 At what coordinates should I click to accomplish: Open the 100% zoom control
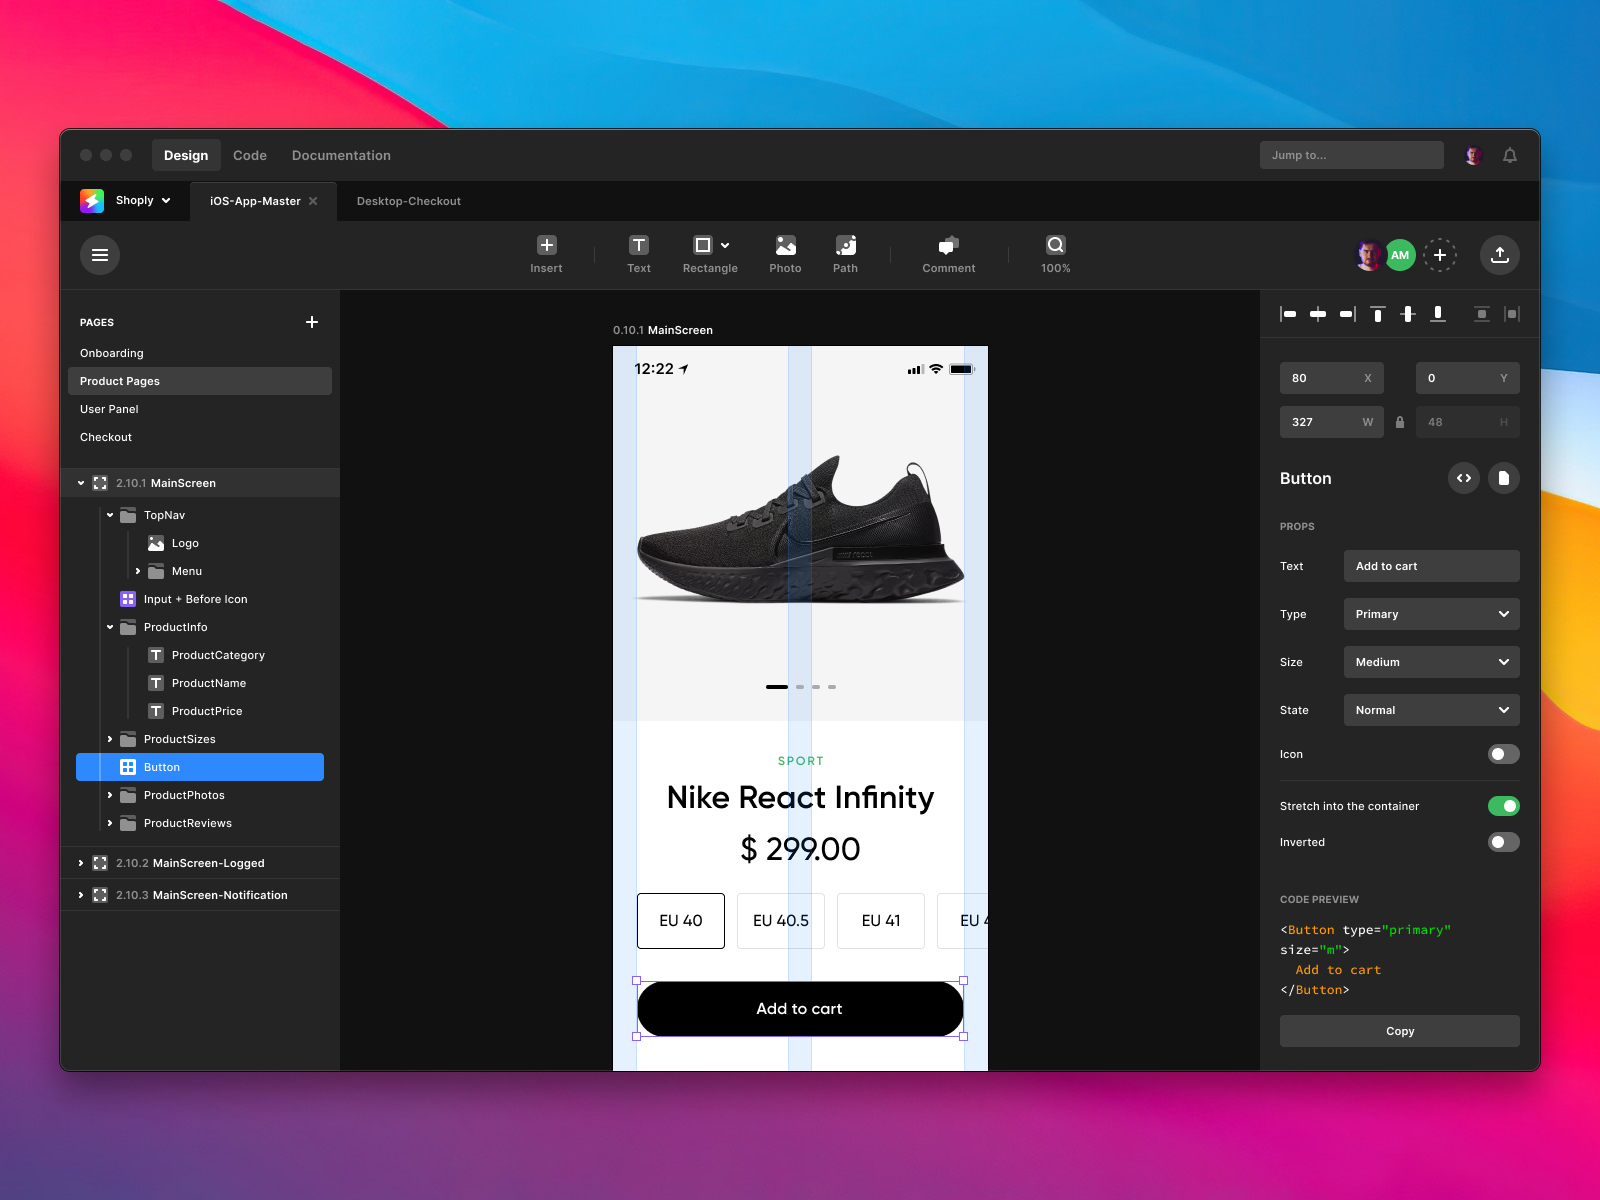(x=1055, y=254)
